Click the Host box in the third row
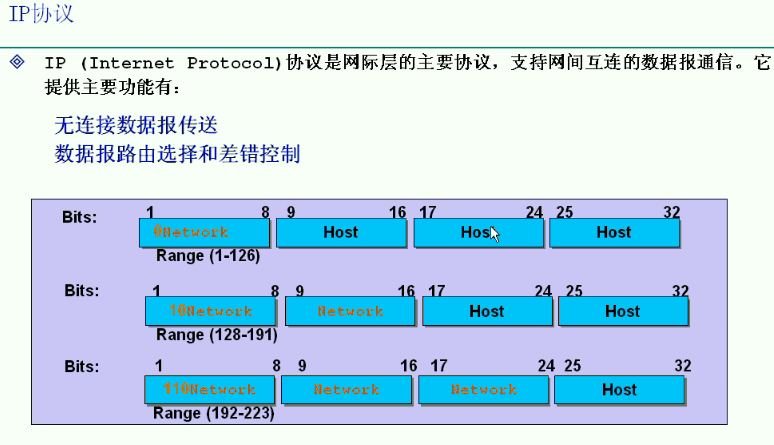774x445 pixels. pyautogui.click(x=619, y=390)
